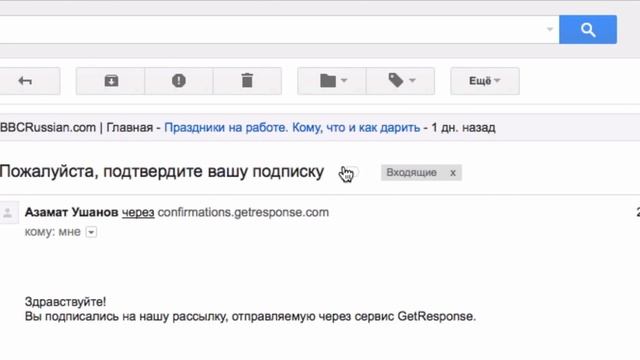Click sender name Азамат Ушанов

tap(71, 212)
